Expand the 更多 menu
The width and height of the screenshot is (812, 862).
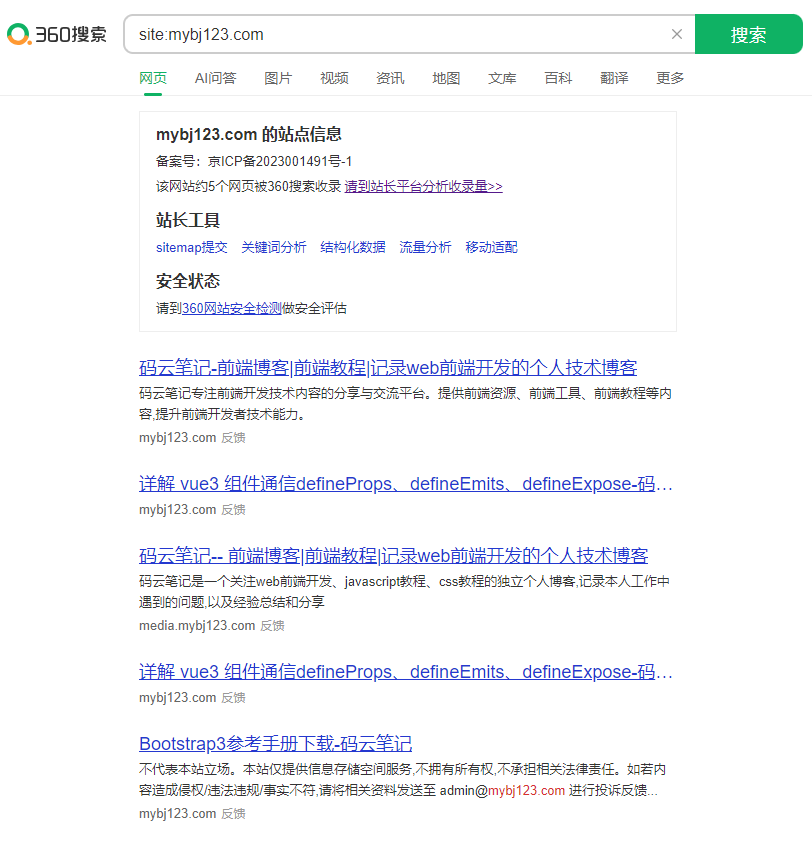670,78
